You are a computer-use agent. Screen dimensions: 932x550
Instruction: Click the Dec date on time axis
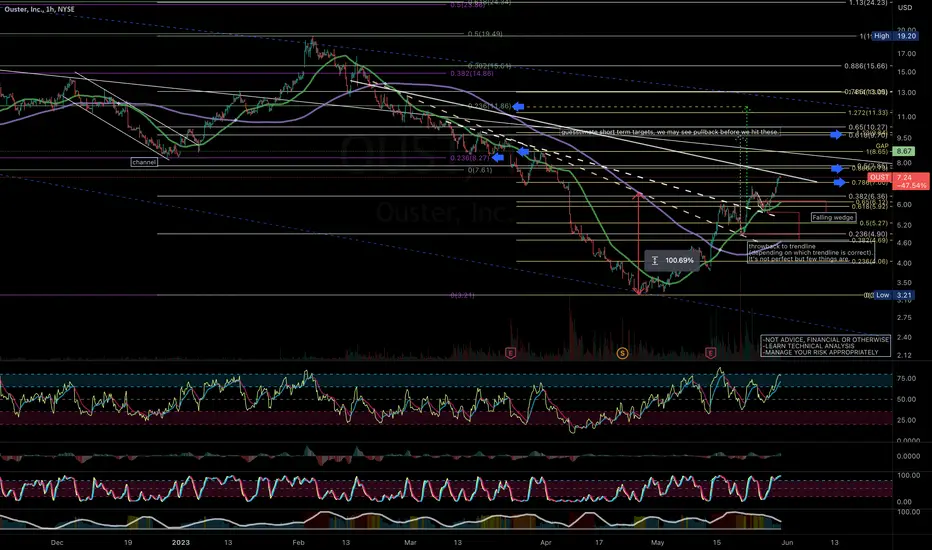point(57,542)
